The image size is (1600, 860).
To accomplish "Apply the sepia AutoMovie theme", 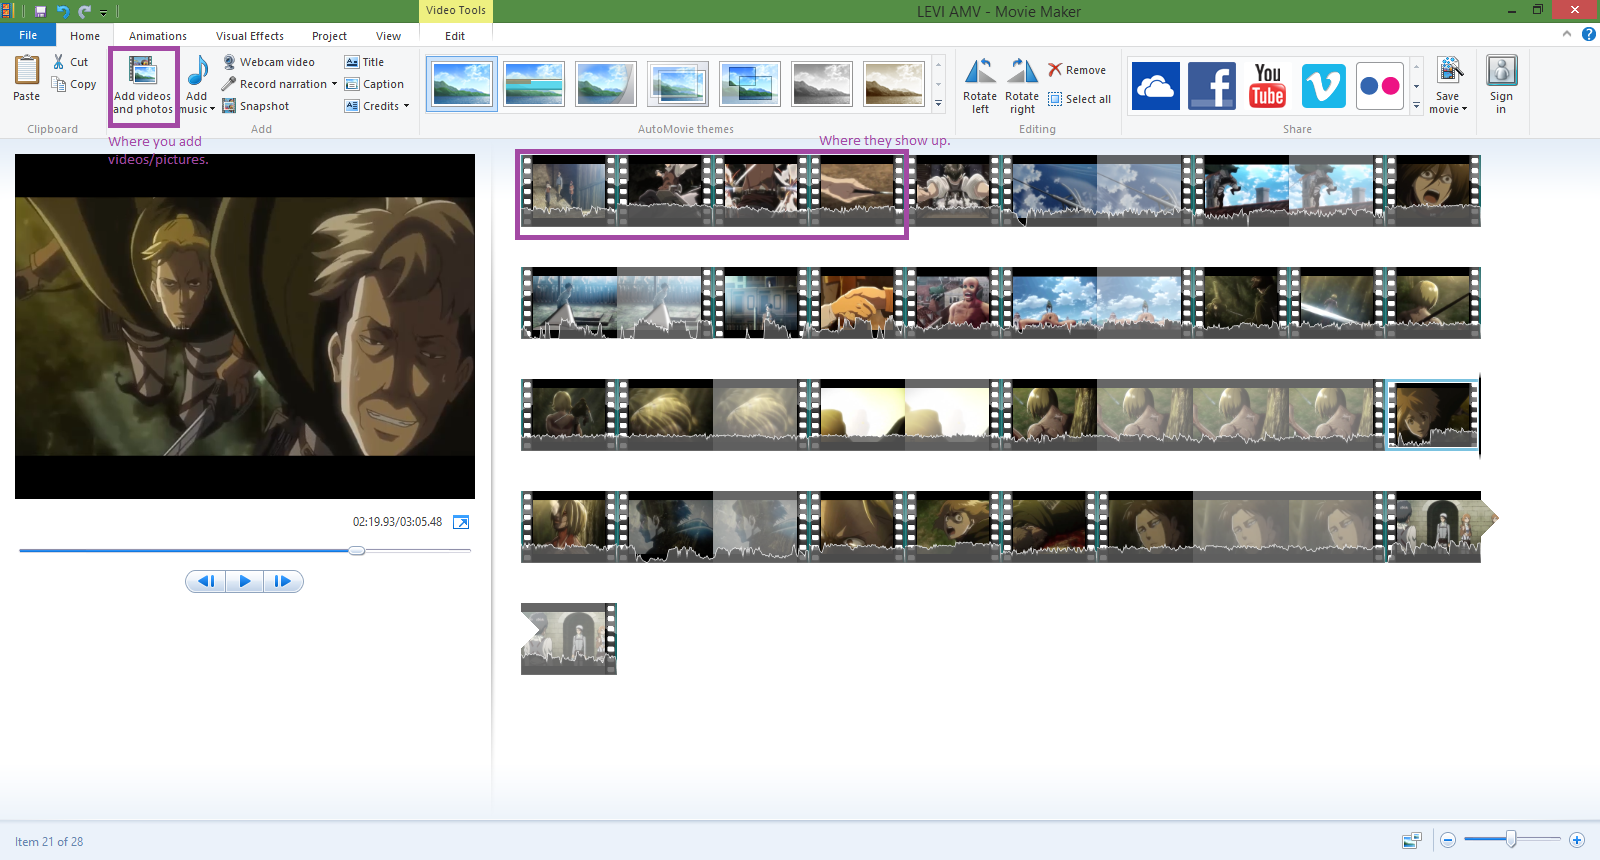I will 894,84.
